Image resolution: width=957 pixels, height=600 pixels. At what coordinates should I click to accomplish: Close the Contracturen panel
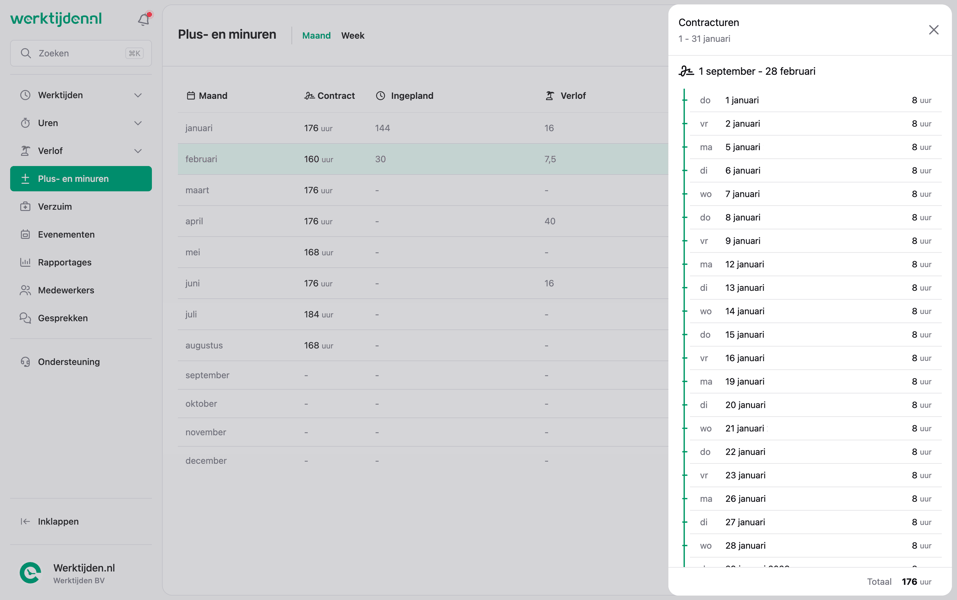933,30
